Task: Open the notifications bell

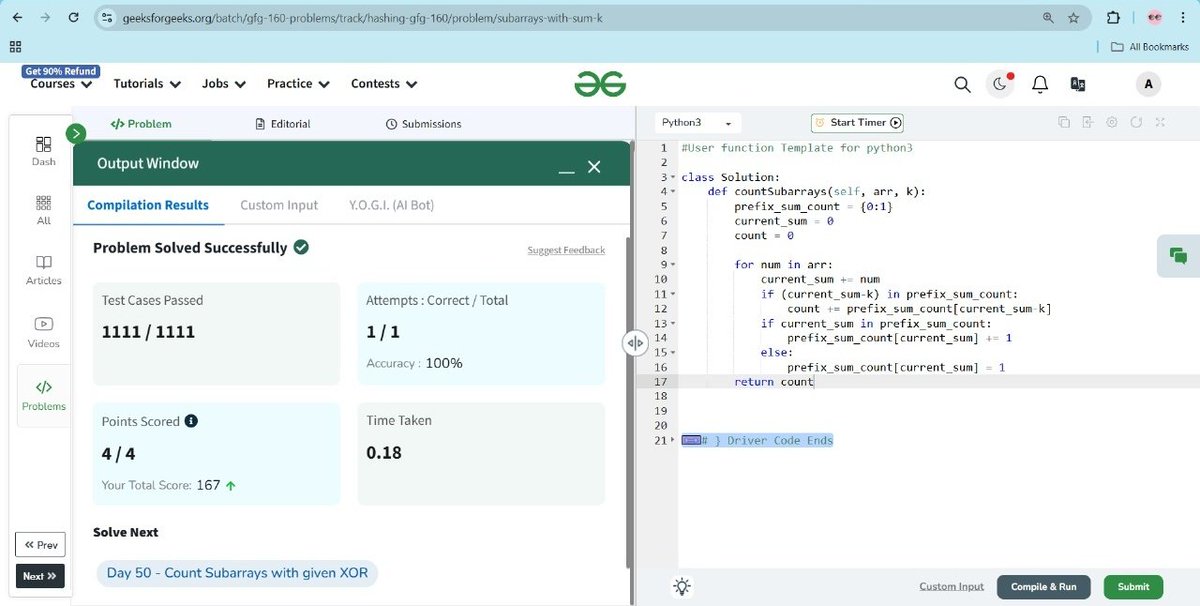Action: point(1040,85)
